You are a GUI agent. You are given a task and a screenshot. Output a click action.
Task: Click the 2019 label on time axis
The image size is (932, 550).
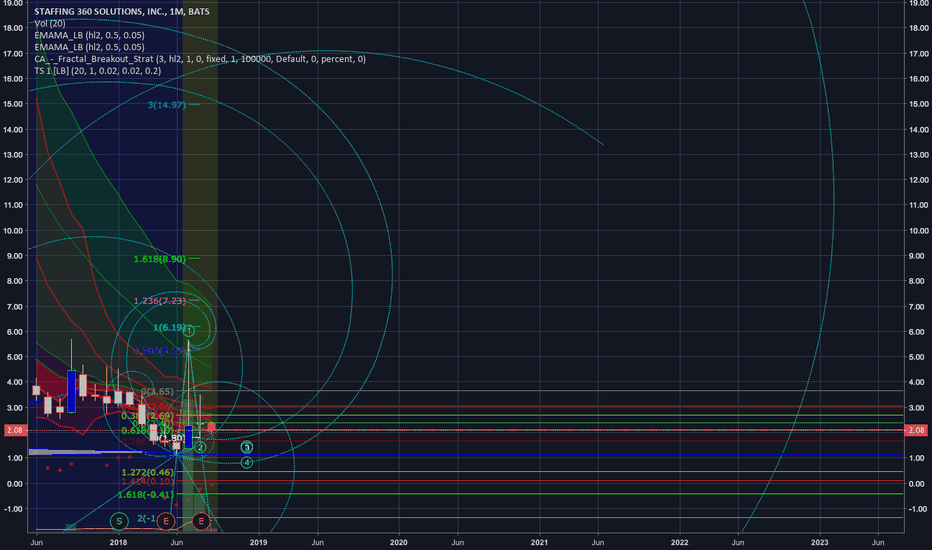click(x=259, y=542)
